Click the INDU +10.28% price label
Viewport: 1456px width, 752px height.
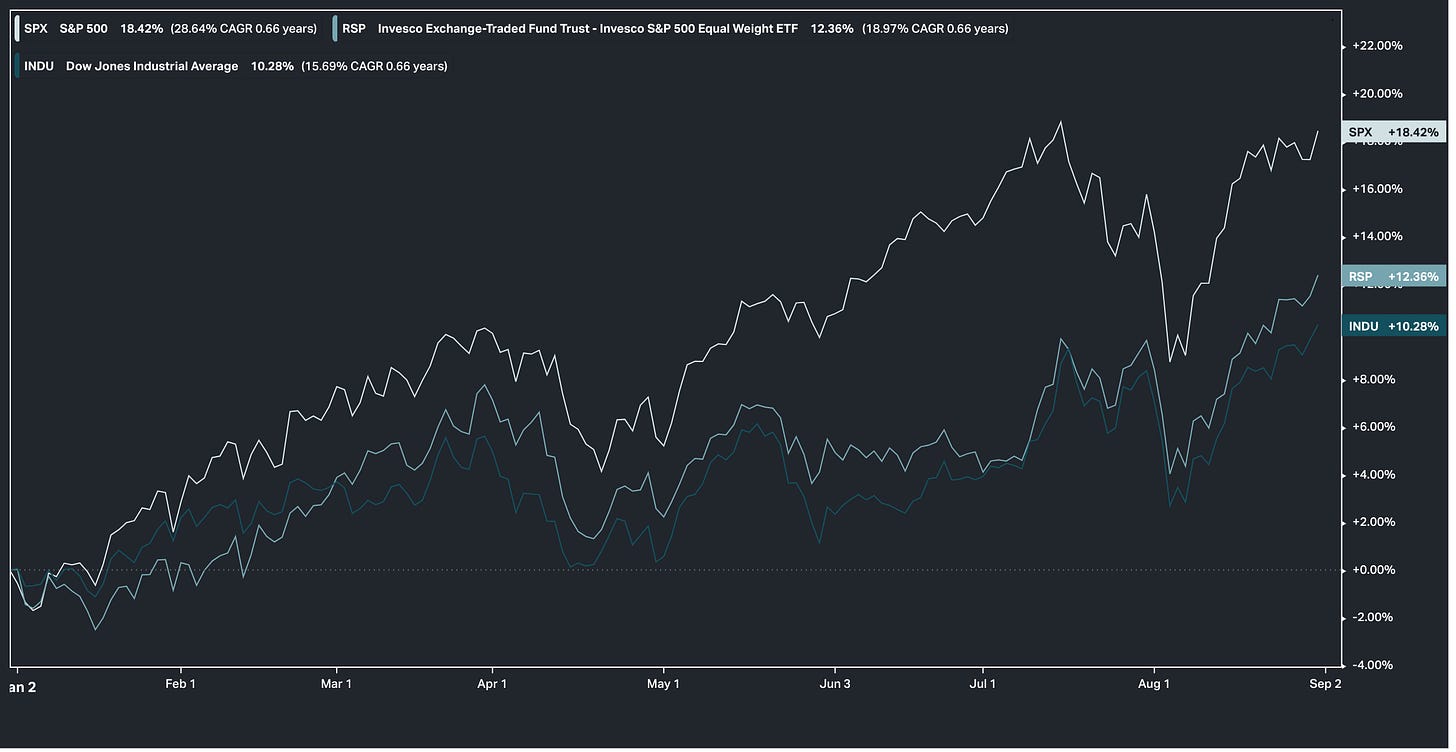click(x=1393, y=327)
